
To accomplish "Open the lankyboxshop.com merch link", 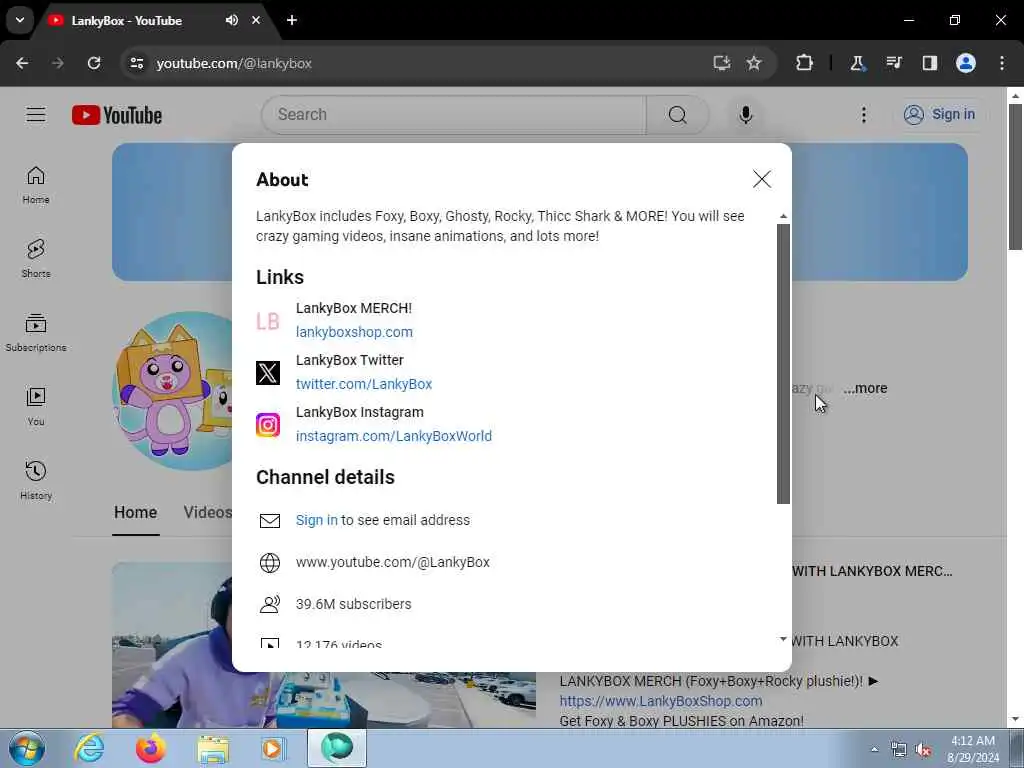I will click(354, 332).
